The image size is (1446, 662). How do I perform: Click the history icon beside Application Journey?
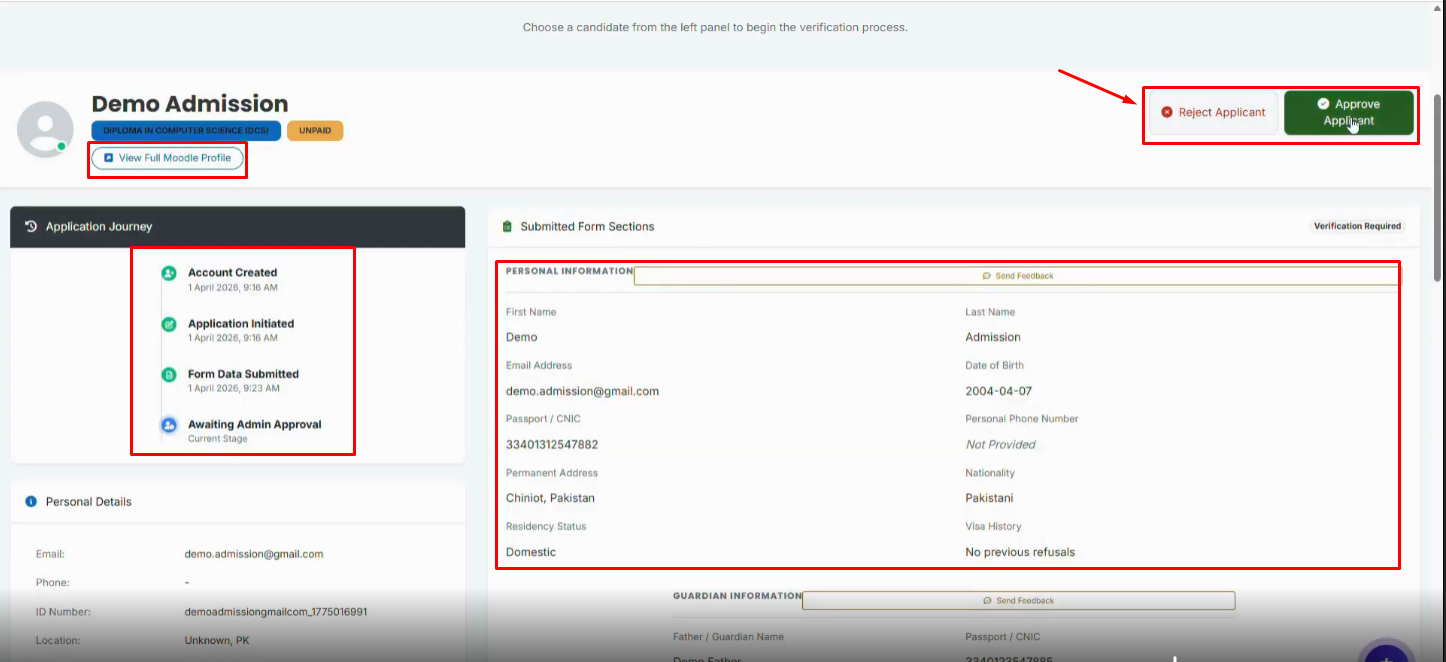point(31,227)
